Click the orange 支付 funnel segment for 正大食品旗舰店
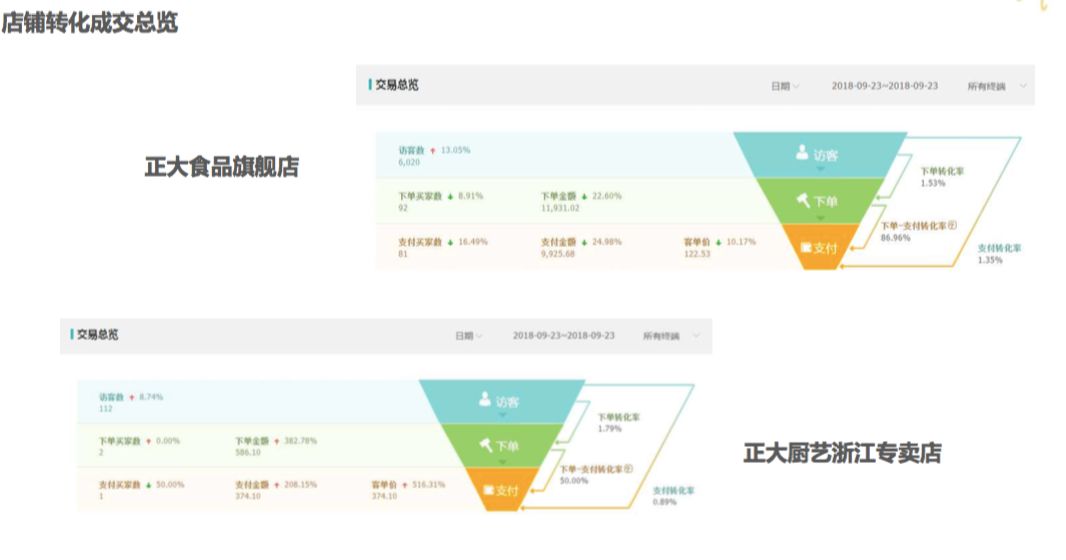This screenshot has width=1066, height=560. (821, 245)
